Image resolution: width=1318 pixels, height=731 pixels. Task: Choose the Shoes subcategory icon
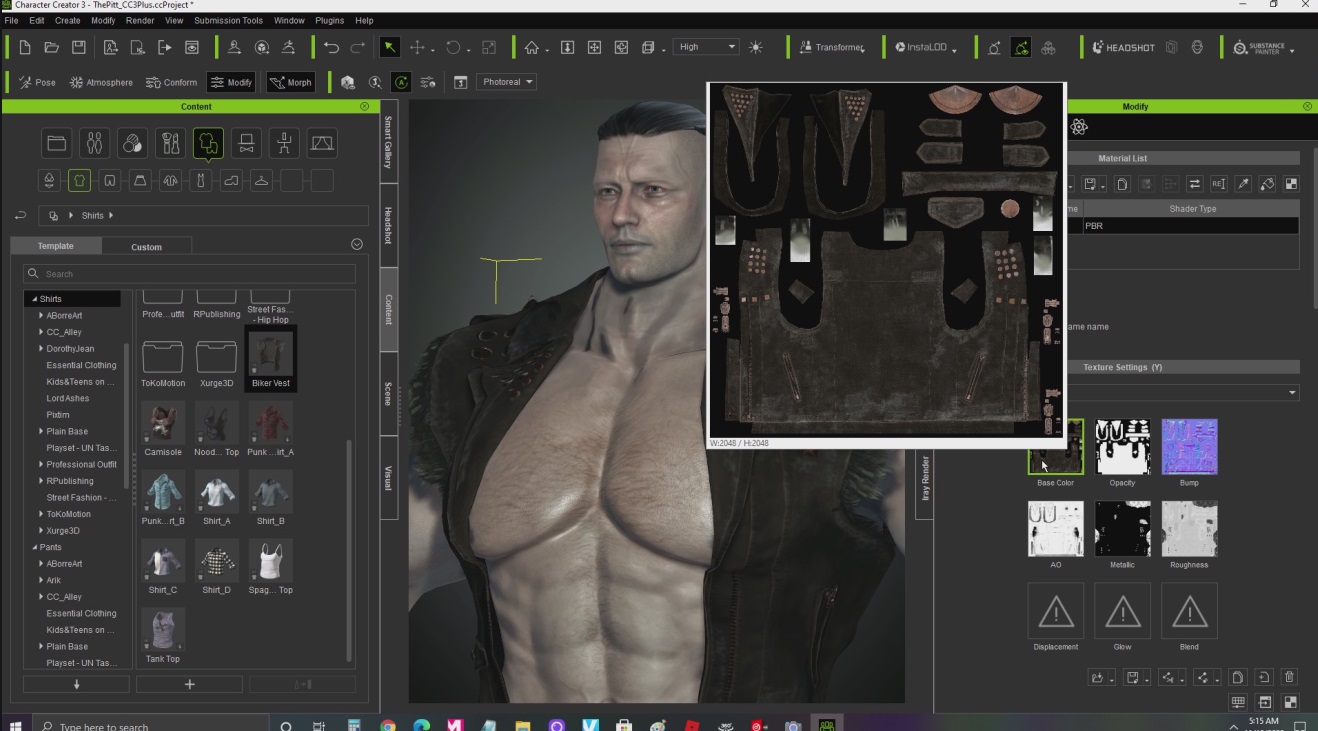pos(231,181)
